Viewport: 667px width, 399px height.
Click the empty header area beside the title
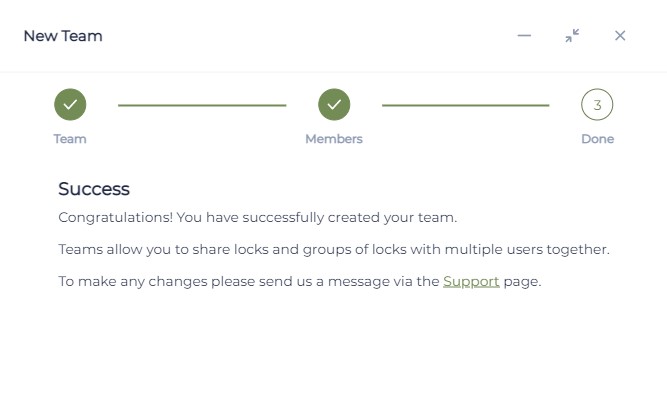(x=306, y=36)
